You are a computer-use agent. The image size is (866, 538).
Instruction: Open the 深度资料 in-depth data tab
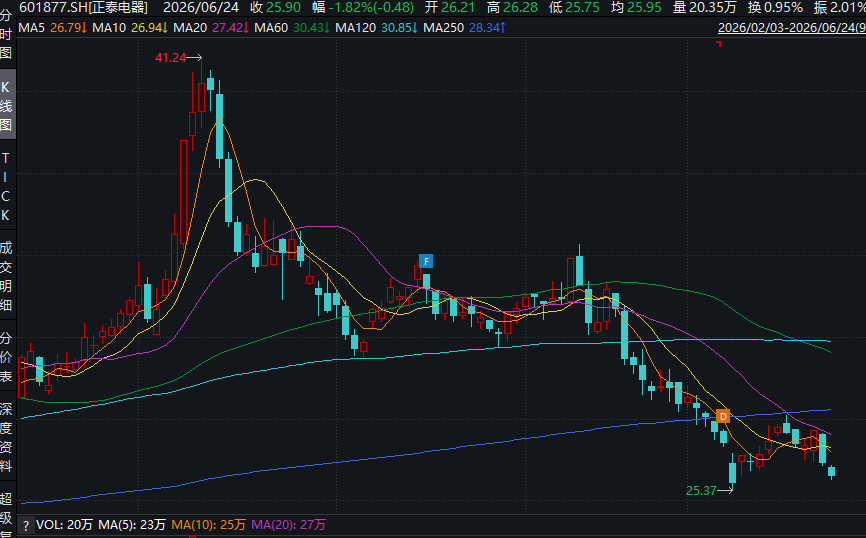[6, 437]
